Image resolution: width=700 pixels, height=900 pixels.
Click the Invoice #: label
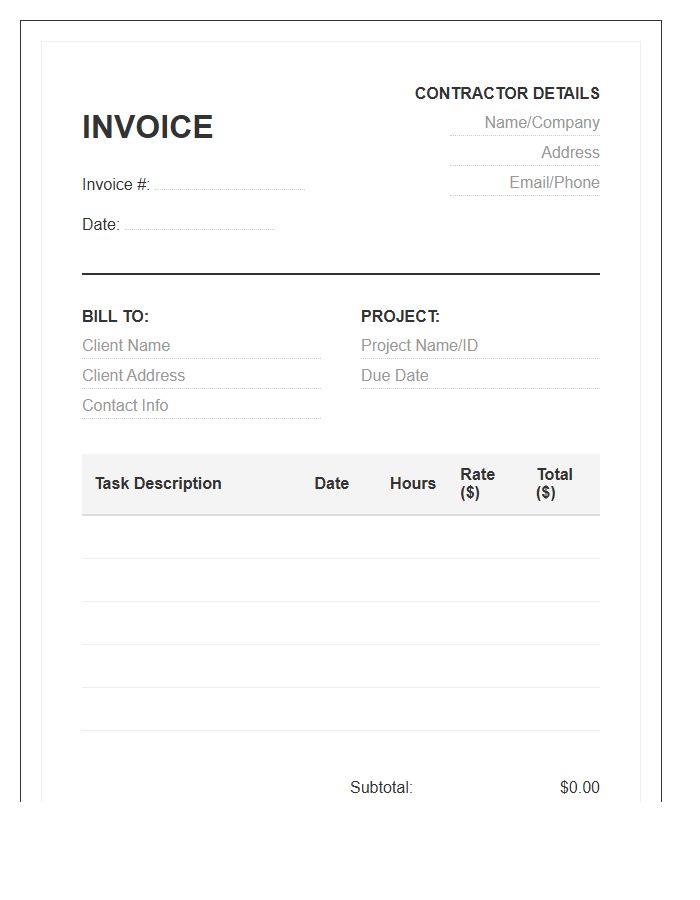coord(116,184)
